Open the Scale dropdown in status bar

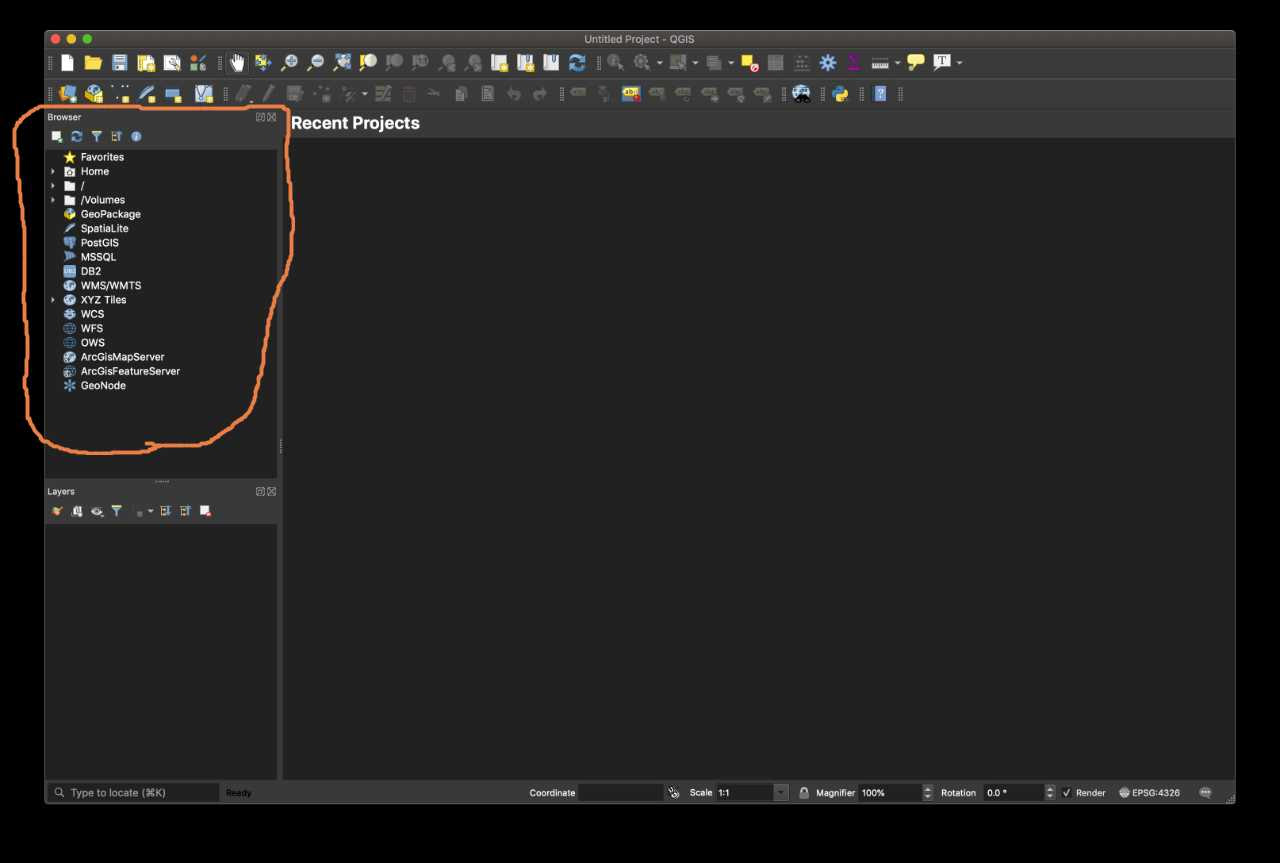(x=781, y=792)
